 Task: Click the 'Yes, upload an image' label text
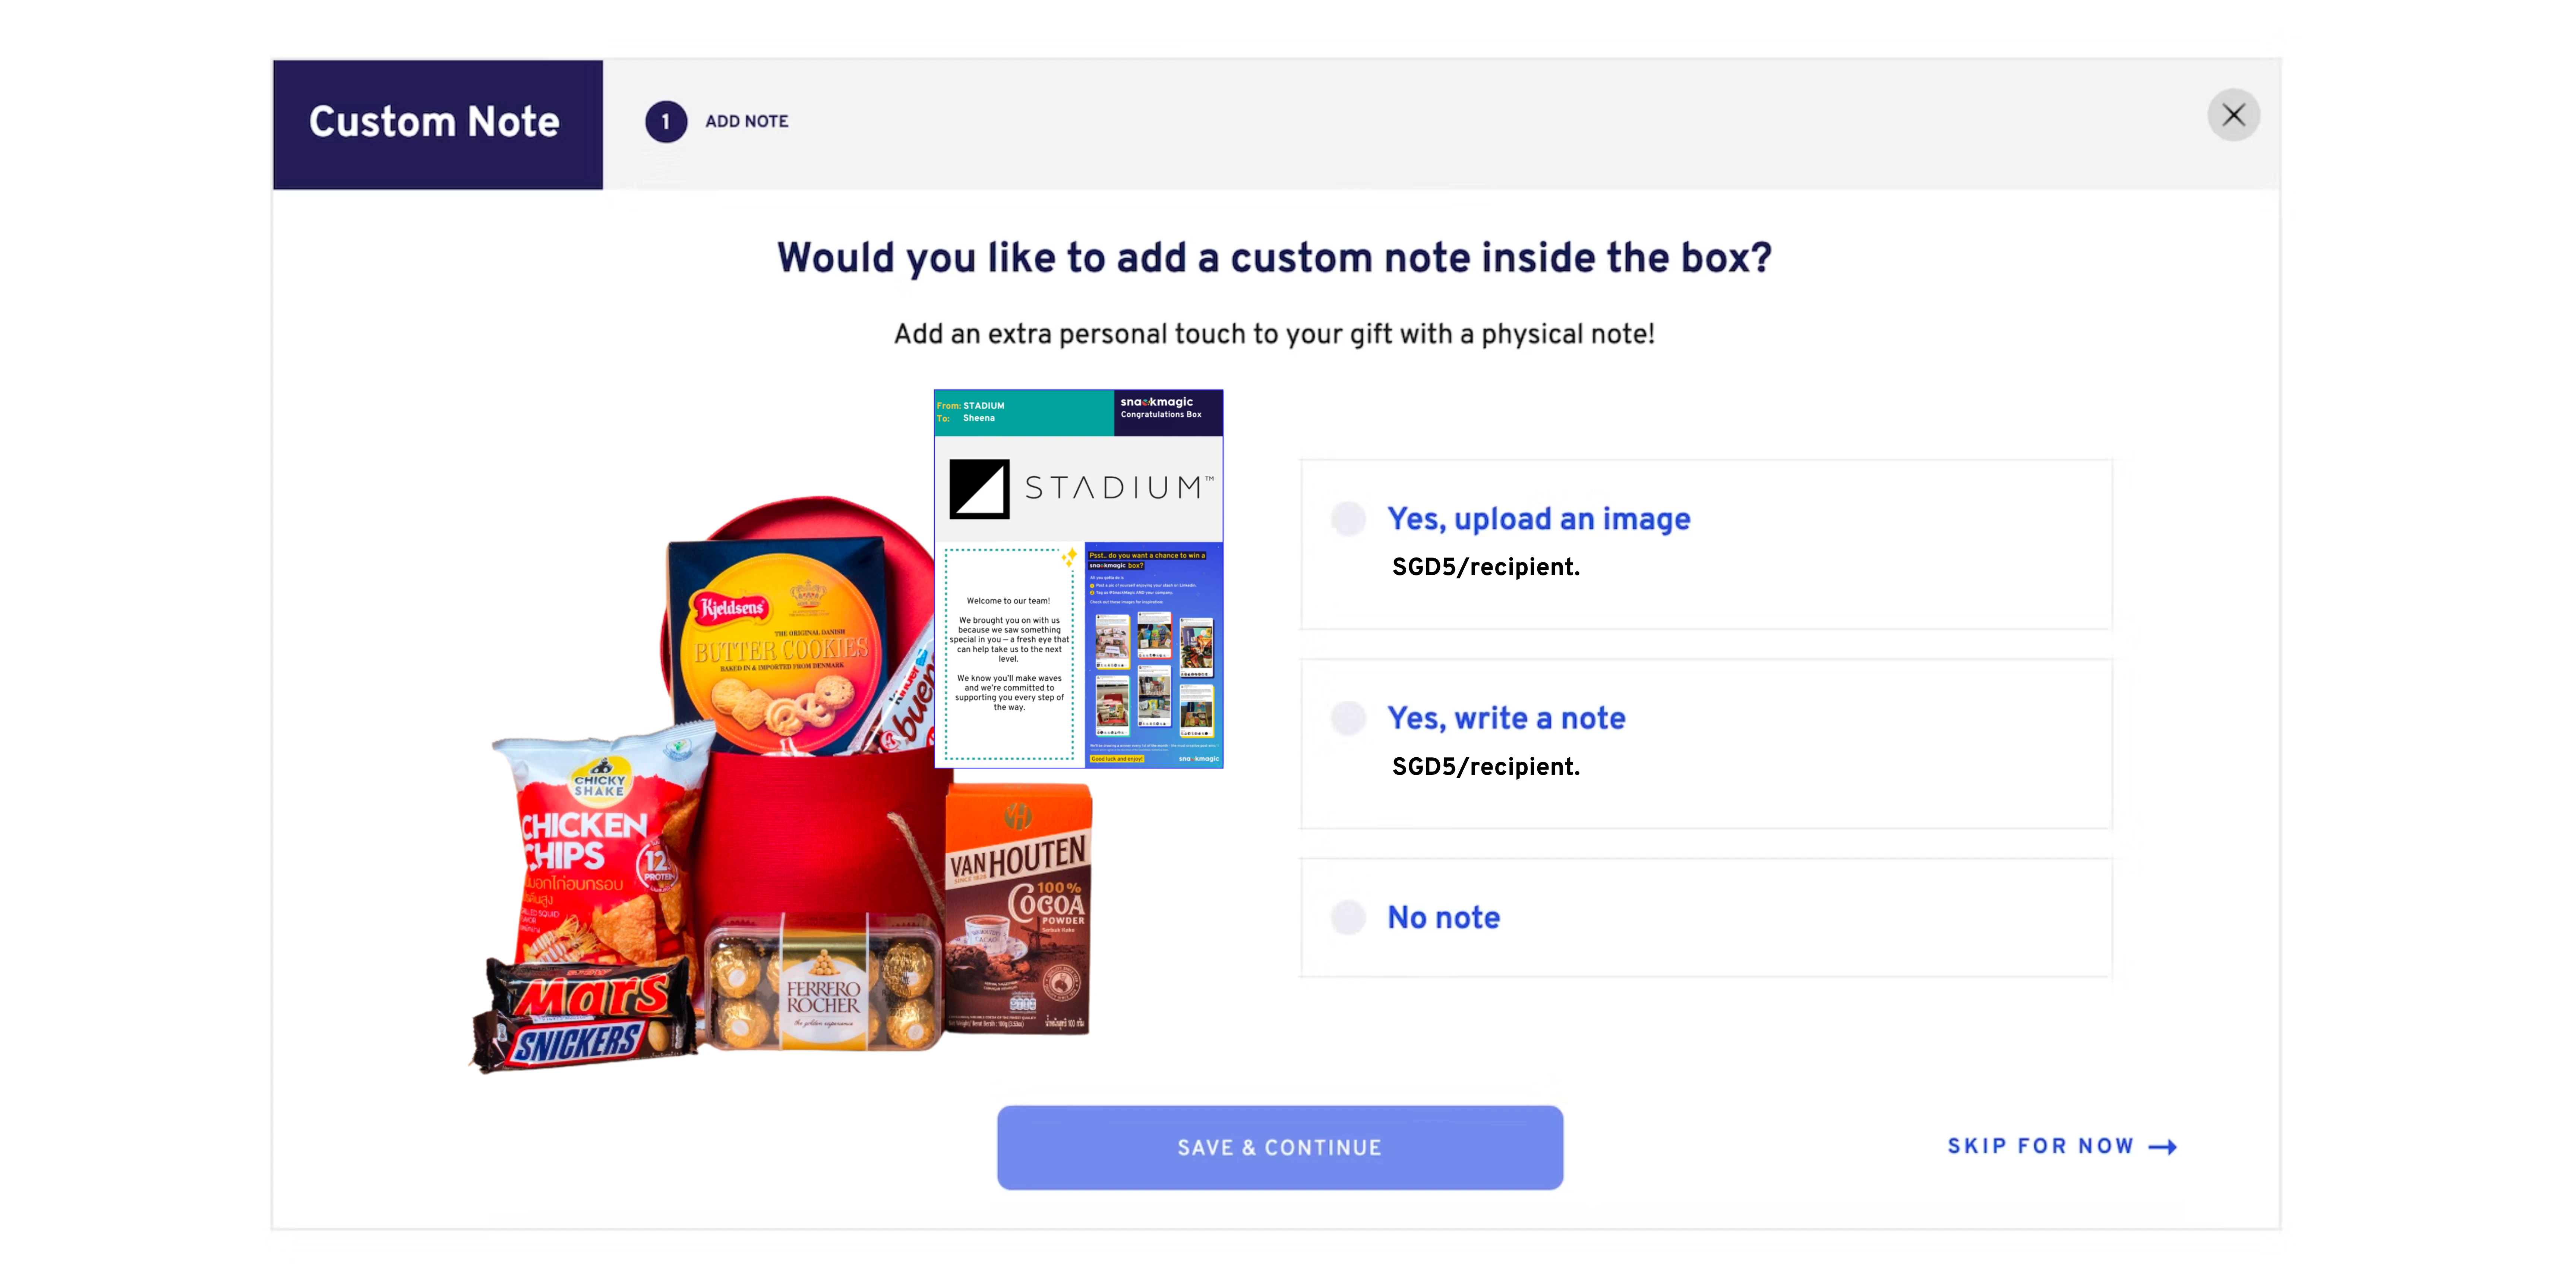[1538, 519]
